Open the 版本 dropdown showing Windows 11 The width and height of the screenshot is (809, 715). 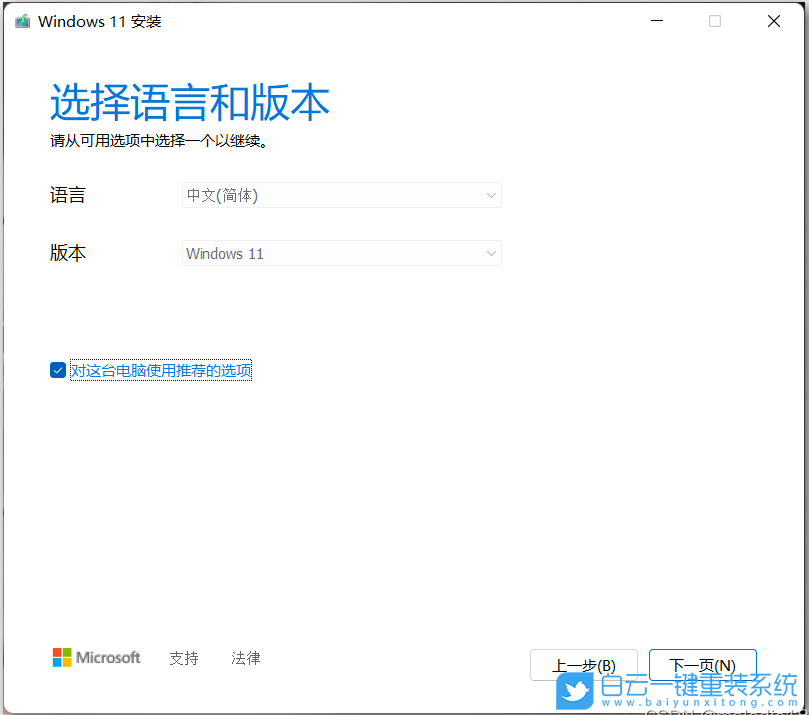click(341, 253)
